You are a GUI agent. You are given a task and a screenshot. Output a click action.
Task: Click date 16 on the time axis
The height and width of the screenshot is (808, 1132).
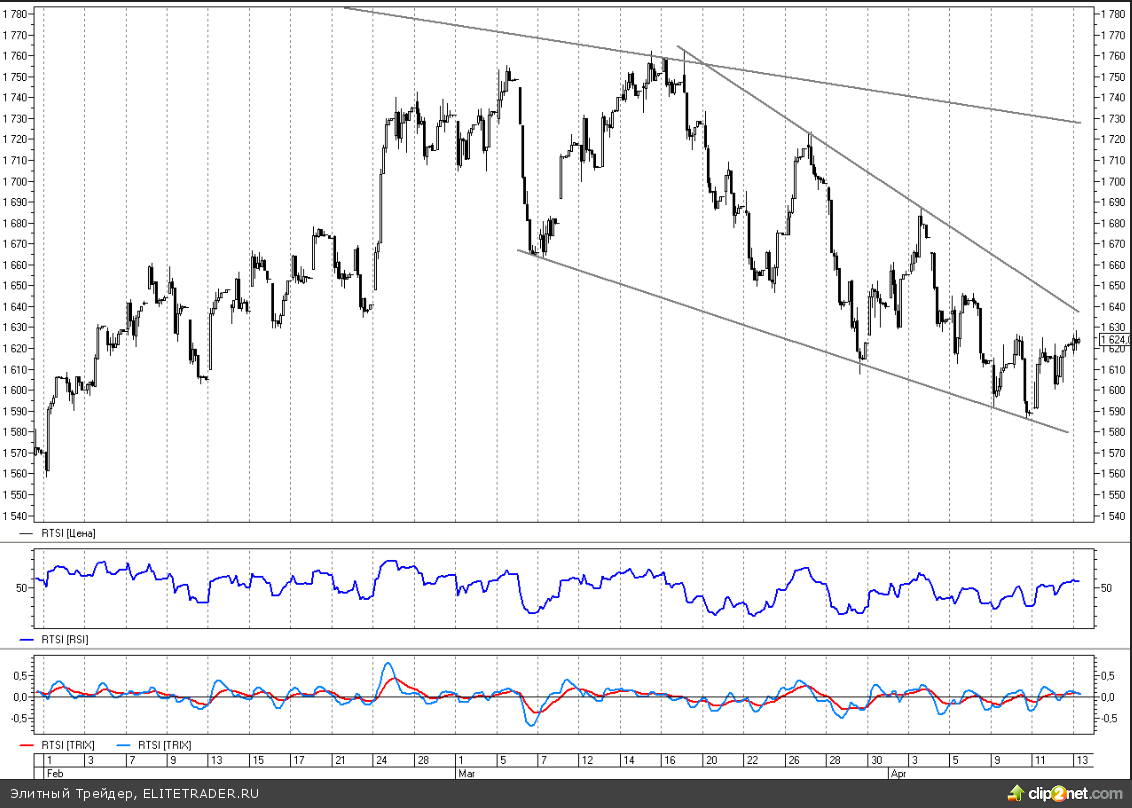click(x=670, y=760)
